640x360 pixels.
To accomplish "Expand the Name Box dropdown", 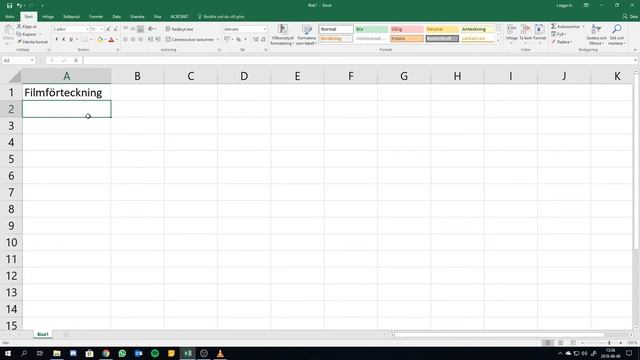I will coord(32,60).
